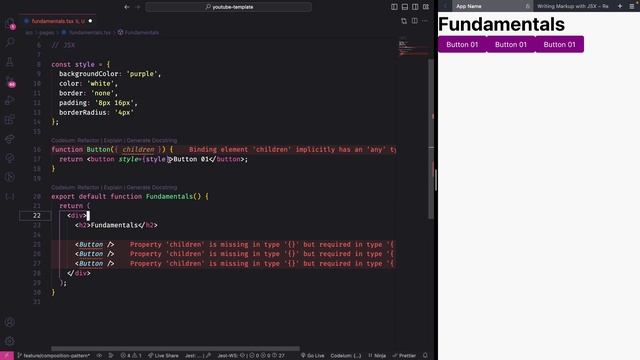
Task: Open the pages breadcrumb
Action: tap(47, 33)
